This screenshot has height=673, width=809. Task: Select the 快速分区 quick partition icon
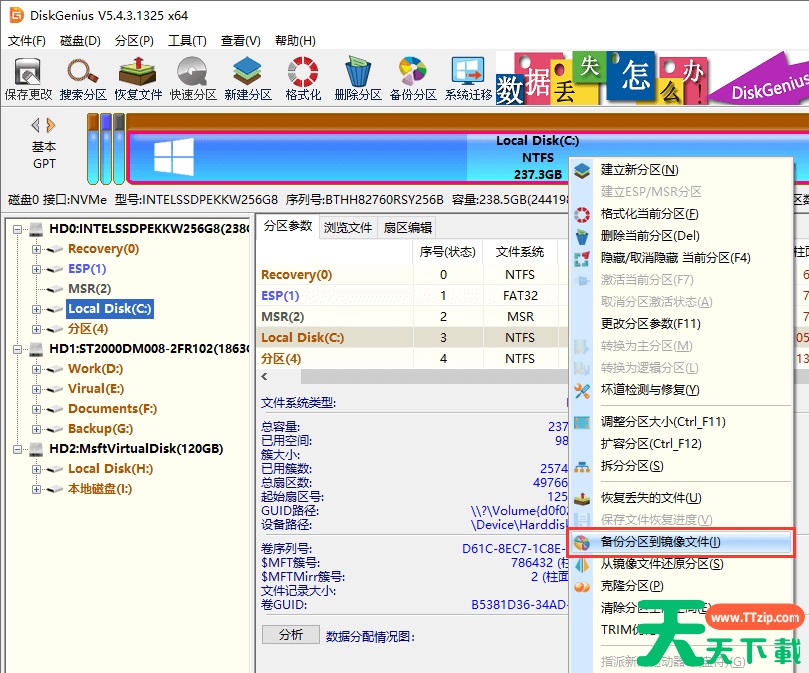(x=193, y=78)
